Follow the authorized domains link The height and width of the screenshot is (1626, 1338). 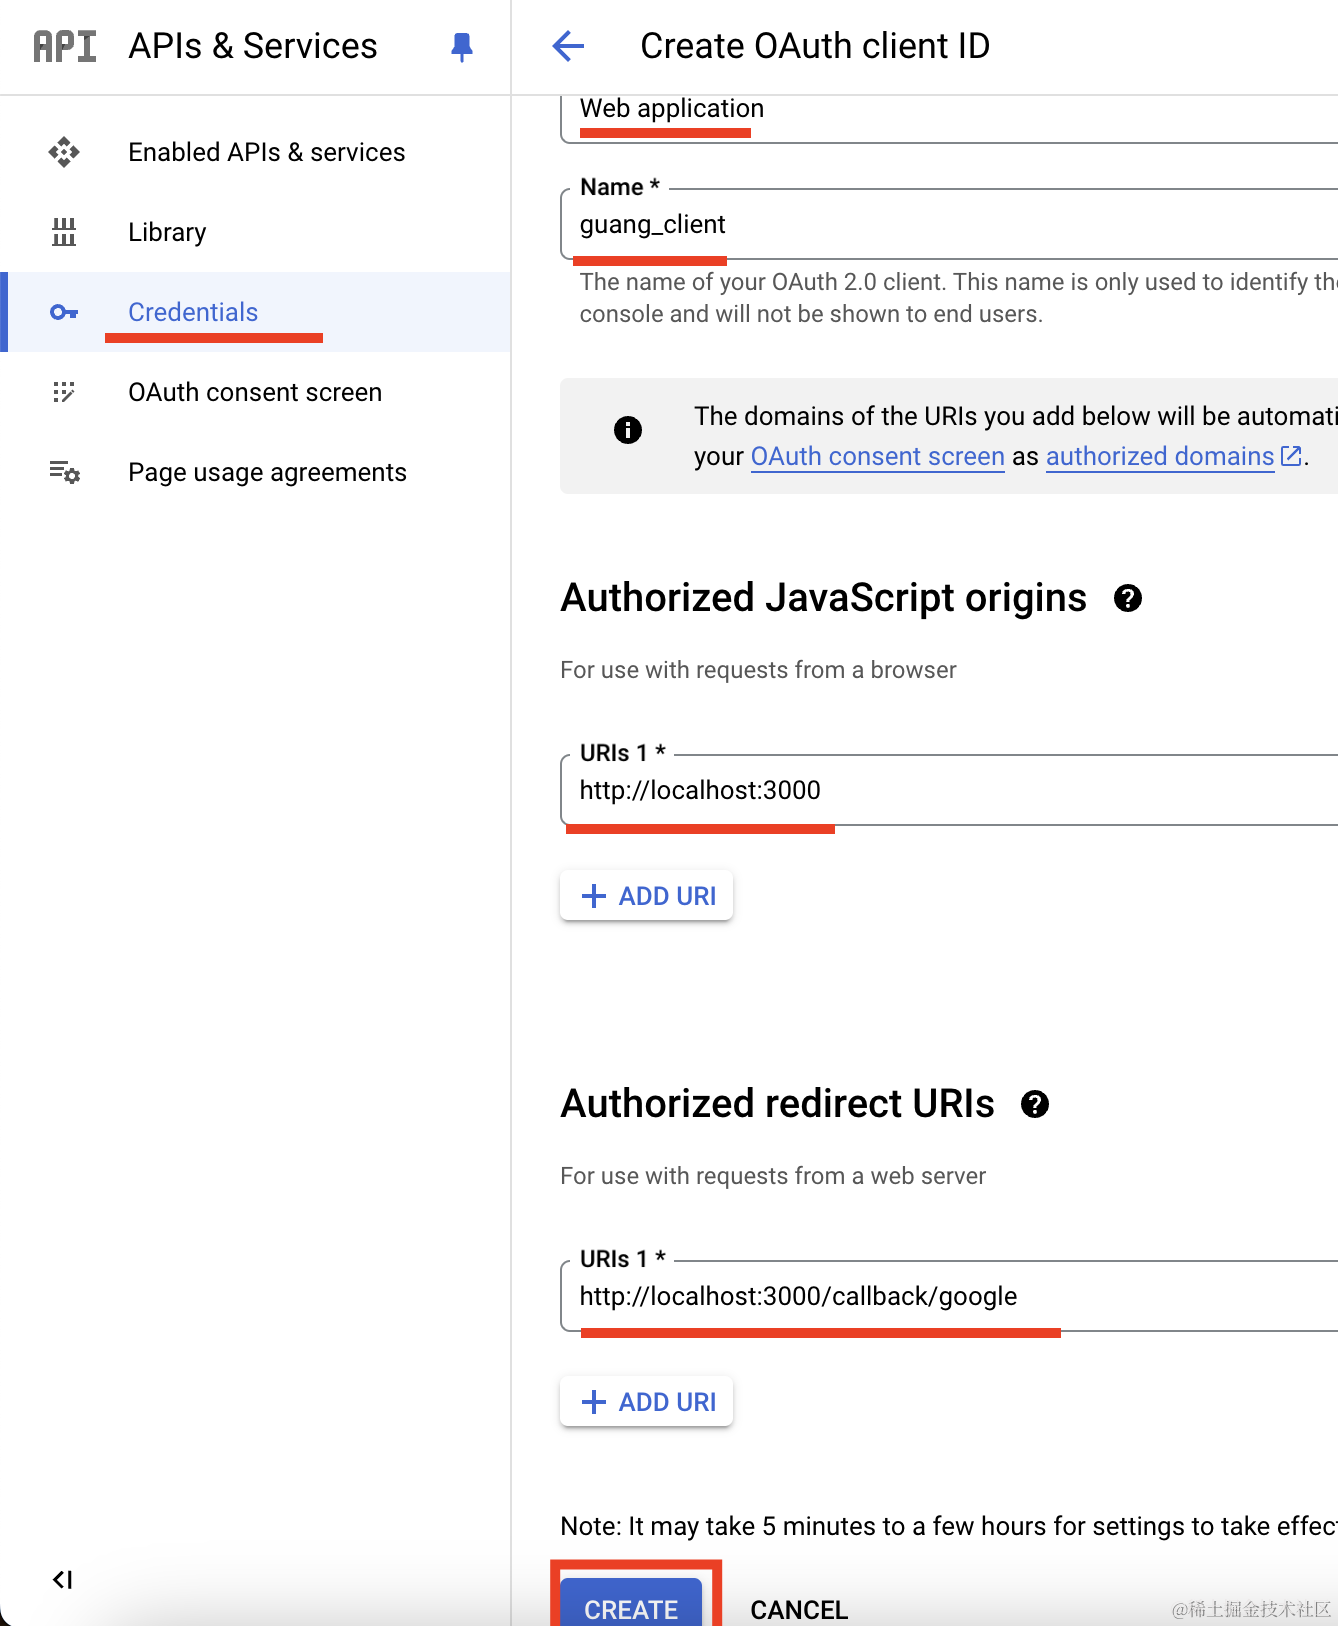1160,456
